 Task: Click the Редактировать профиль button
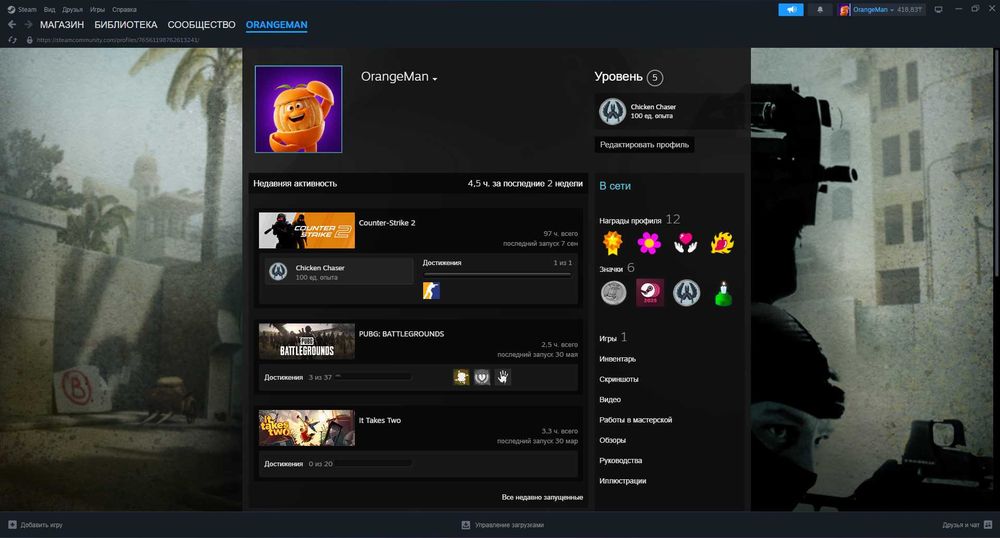tap(644, 145)
